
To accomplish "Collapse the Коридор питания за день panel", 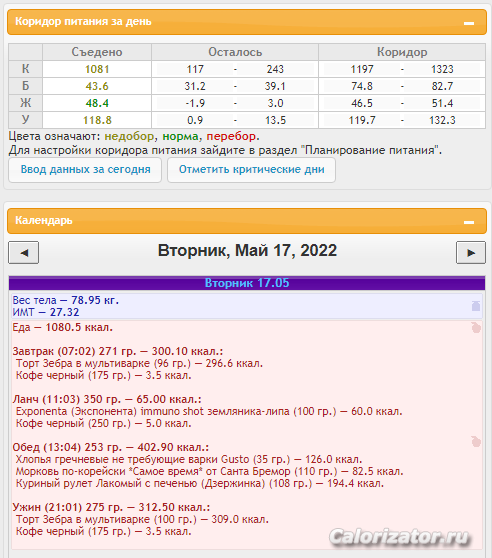I will tap(469, 23).
